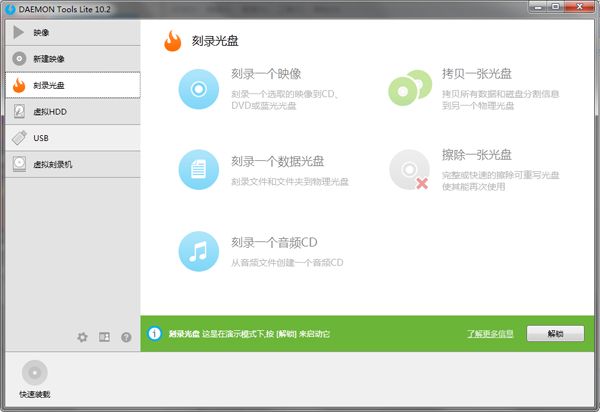Click the 擦除一张光盘 title text
This screenshot has width=600, height=412.
tap(477, 155)
